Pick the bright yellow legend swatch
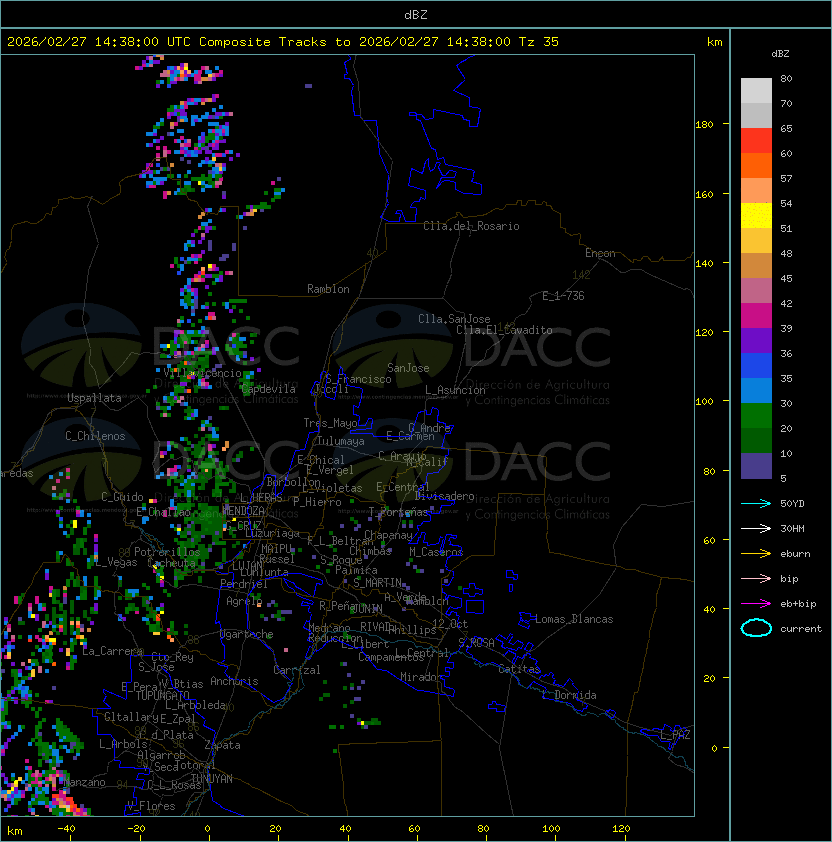The width and height of the screenshot is (832, 842). click(756, 215)
